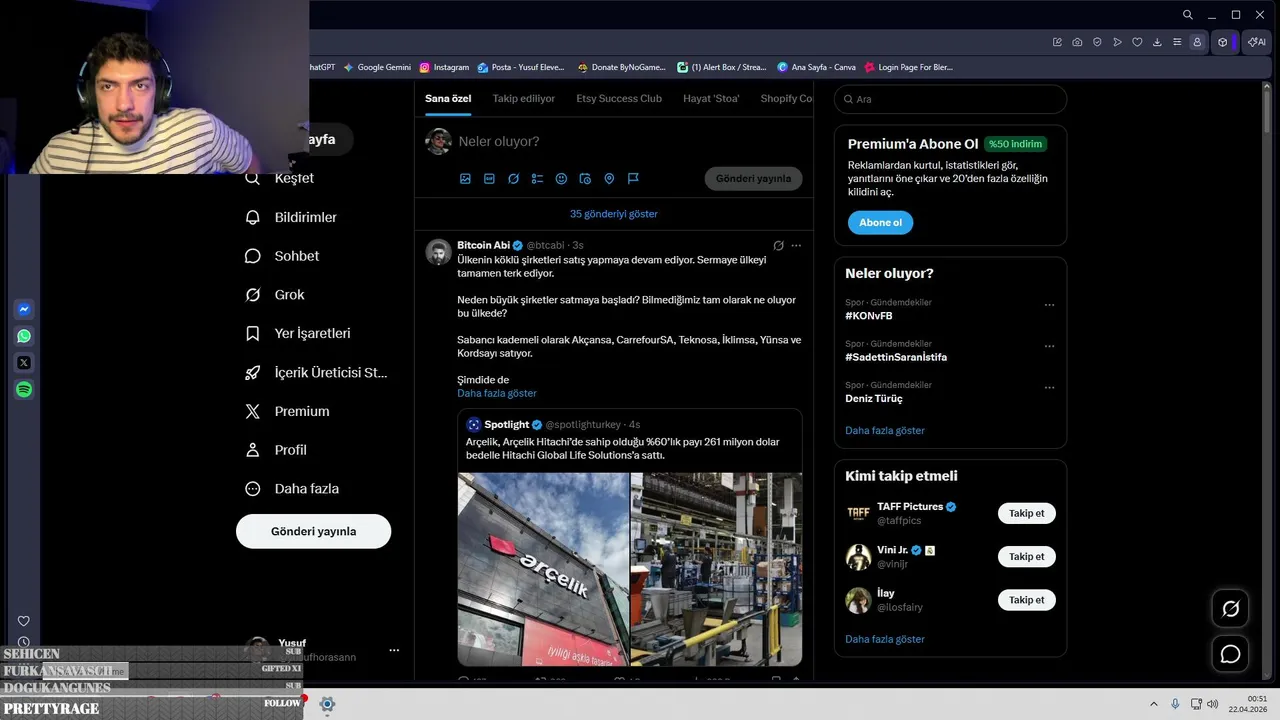Open WhatsApp in browser sidebar

[24, 336]
